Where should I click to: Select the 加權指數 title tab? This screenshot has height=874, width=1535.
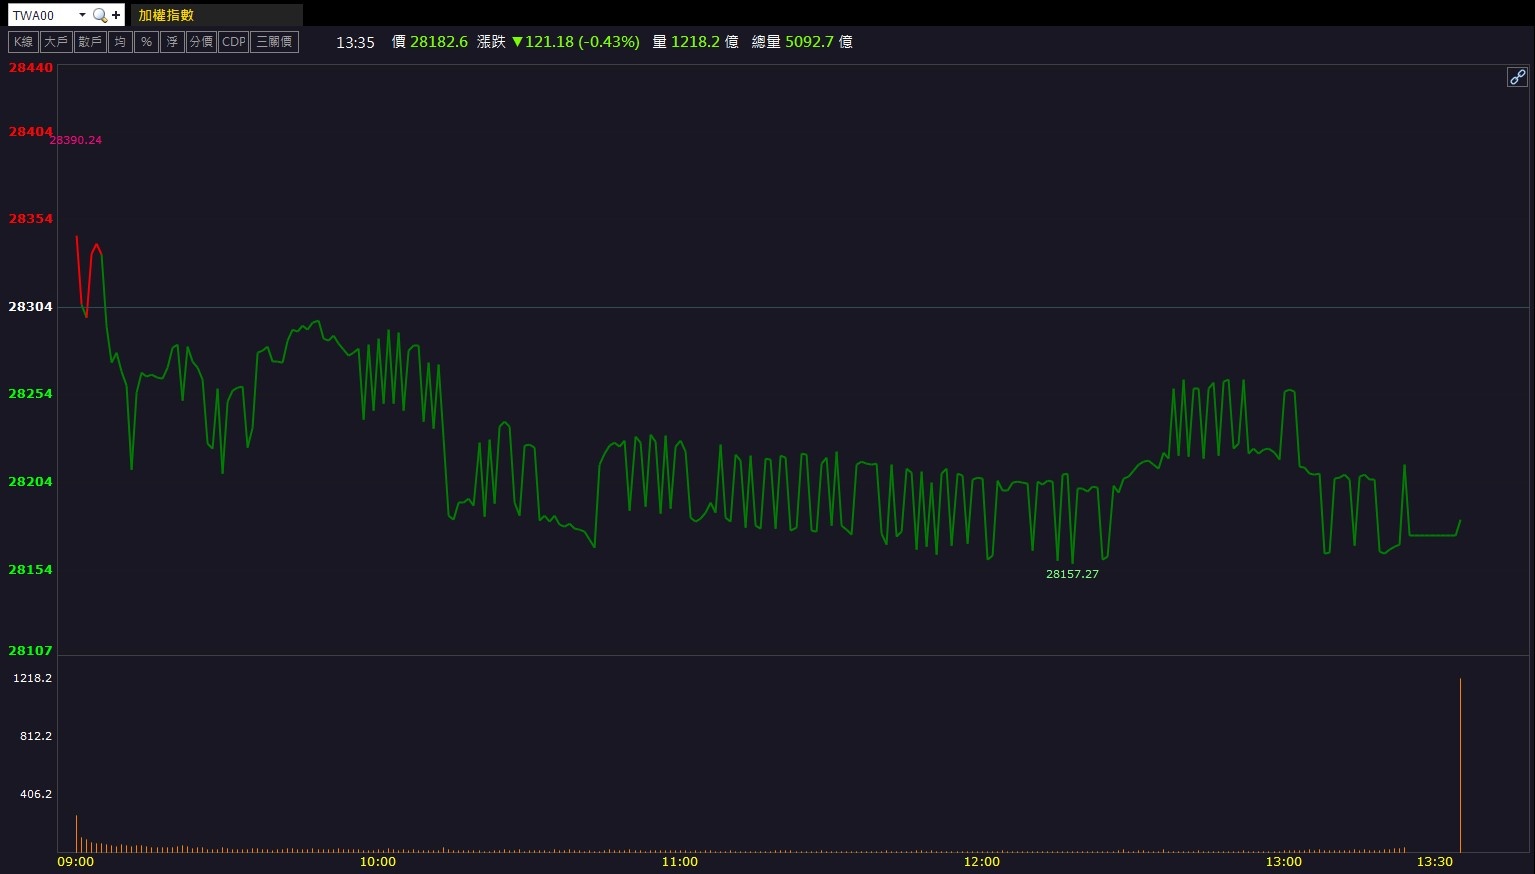167,15
